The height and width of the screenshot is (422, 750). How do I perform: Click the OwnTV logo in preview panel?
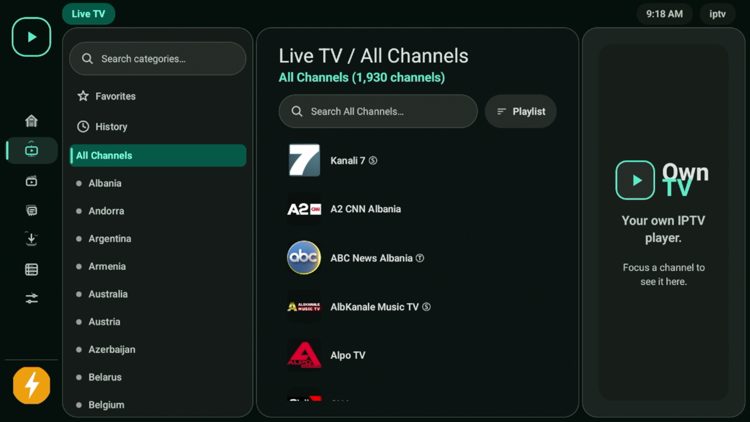tap(662, 180)
